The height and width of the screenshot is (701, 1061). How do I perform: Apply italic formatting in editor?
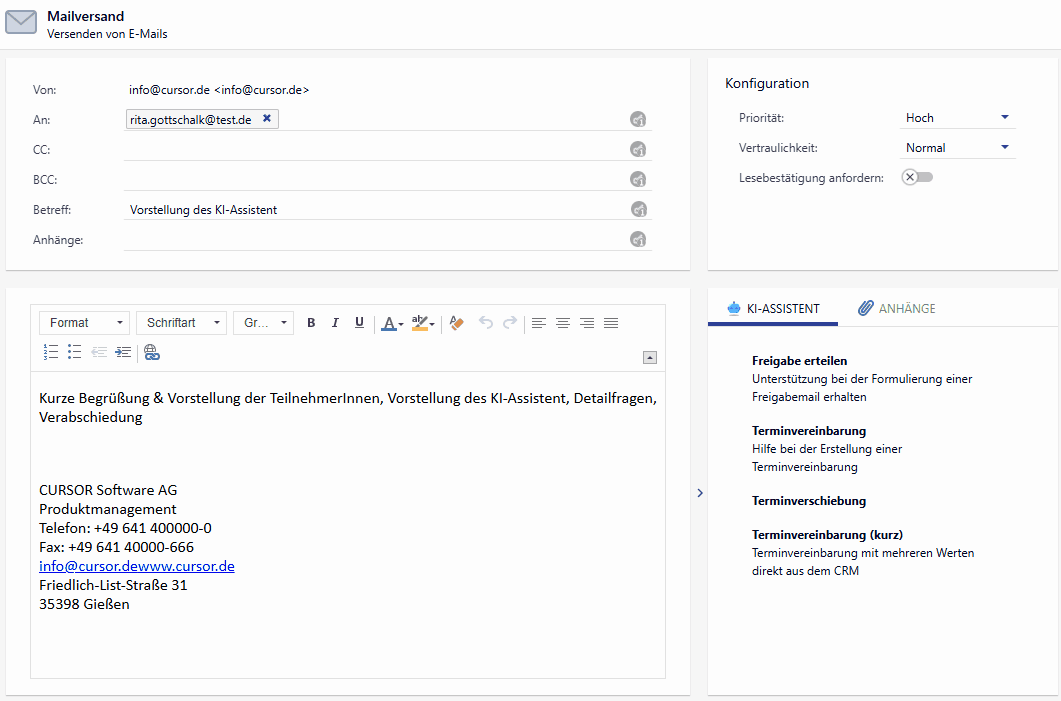click(335, 323)
